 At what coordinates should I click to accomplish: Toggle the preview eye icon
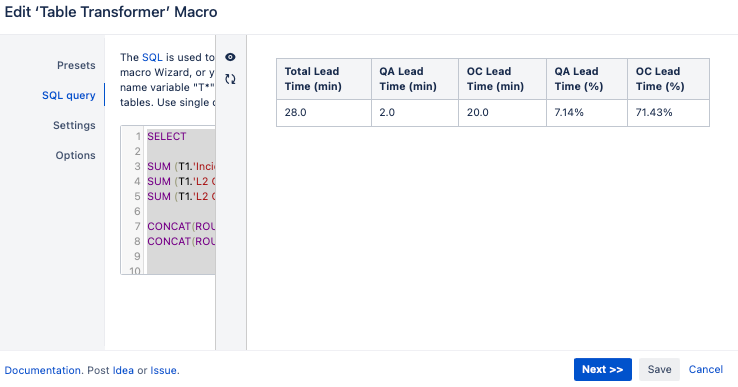(230, 57)
